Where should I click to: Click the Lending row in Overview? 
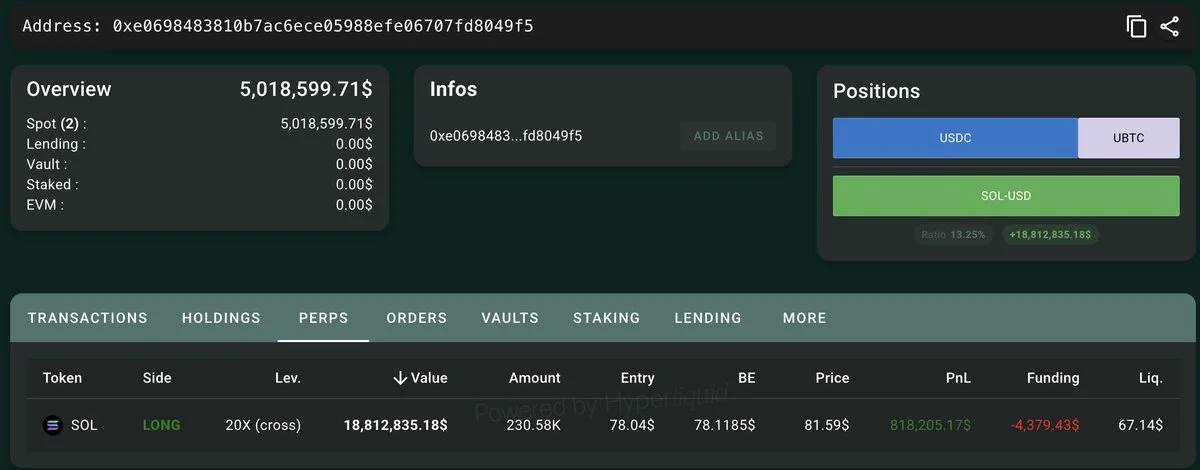pos(199,144)
